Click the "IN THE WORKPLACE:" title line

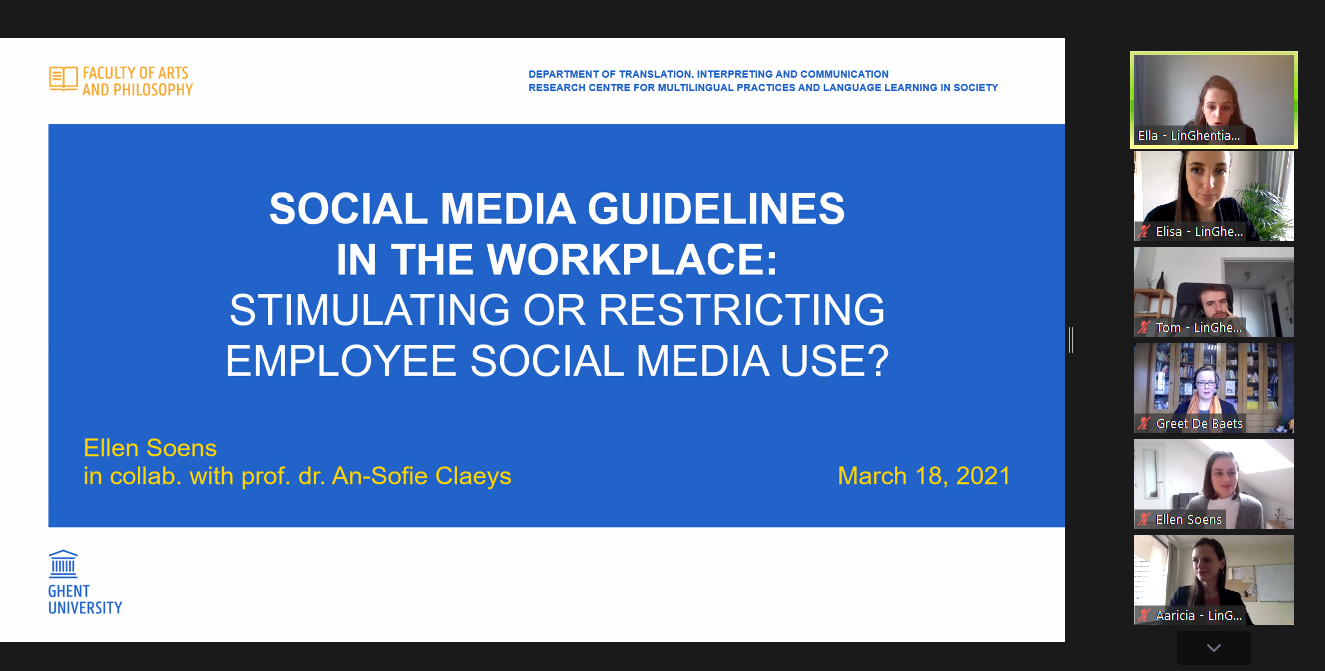pyautogui.click(x=557, y=260)
